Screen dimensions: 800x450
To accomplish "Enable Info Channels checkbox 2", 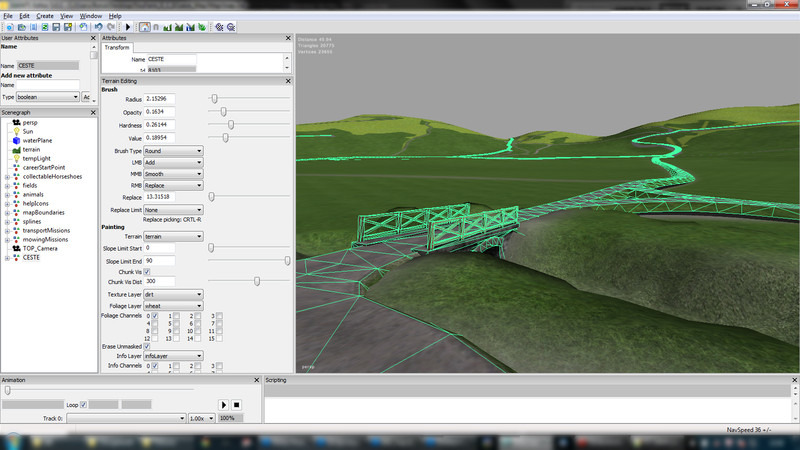I will click(198, 366).
